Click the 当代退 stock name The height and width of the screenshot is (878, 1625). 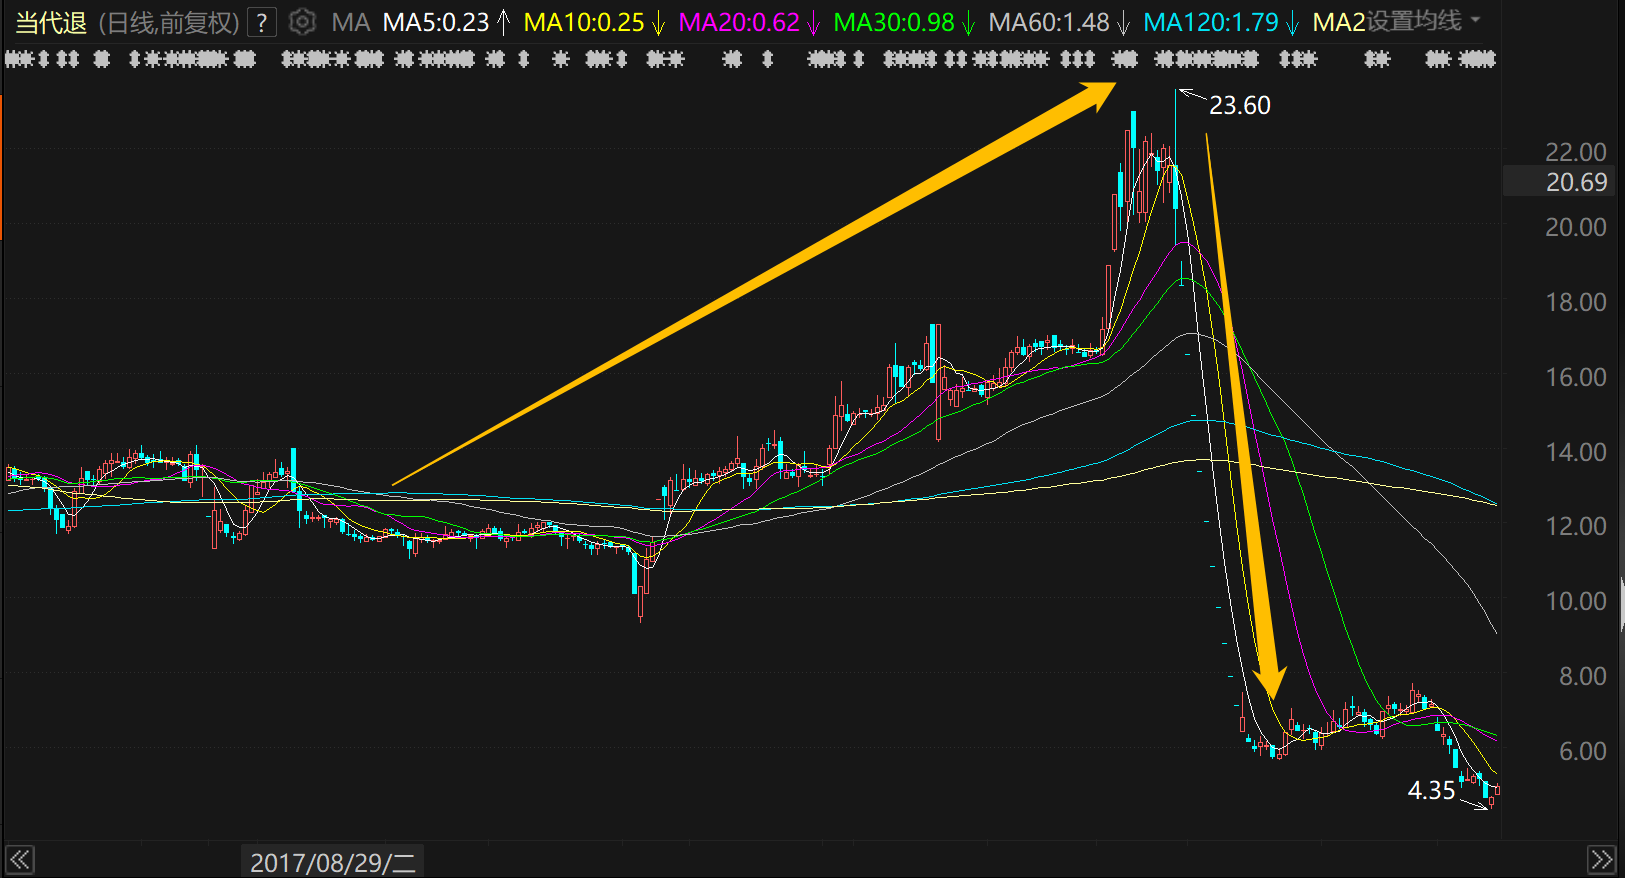tap(51, 22)
